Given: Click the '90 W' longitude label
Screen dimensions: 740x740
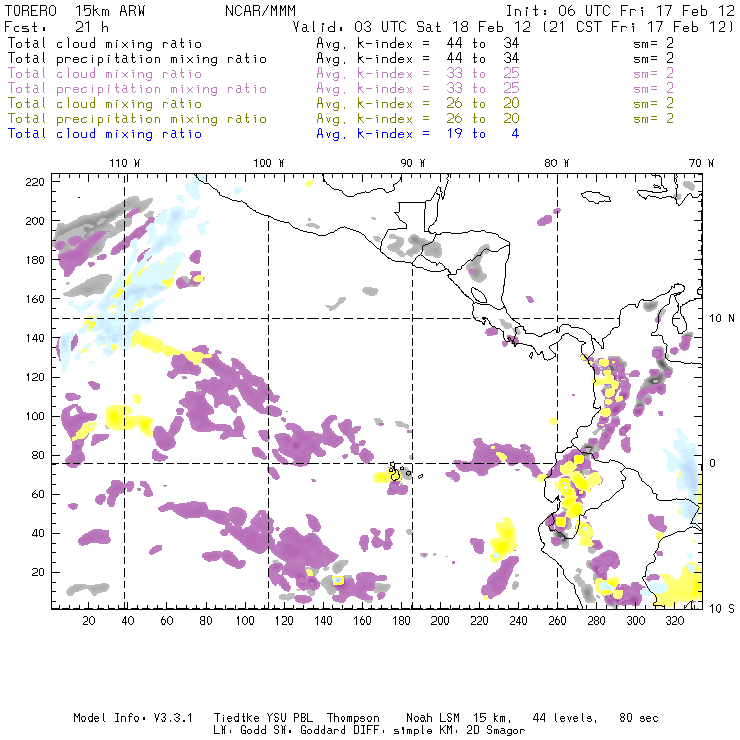Looking at the screenshot, I should click(x=413, y=163).
